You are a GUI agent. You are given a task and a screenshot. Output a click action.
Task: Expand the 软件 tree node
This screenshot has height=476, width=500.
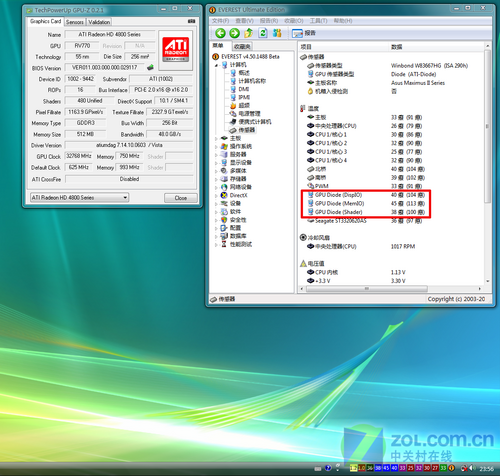point(216,212)
